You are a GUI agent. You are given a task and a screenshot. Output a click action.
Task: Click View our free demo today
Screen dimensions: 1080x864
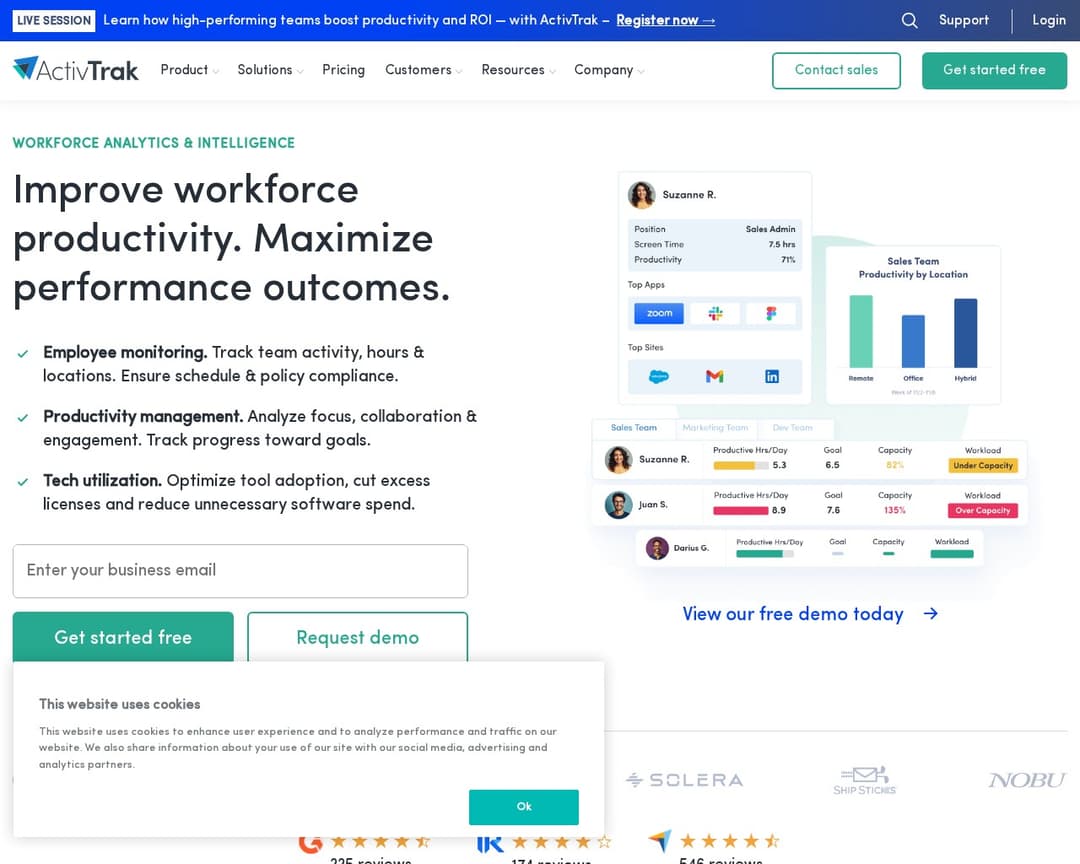794,614
